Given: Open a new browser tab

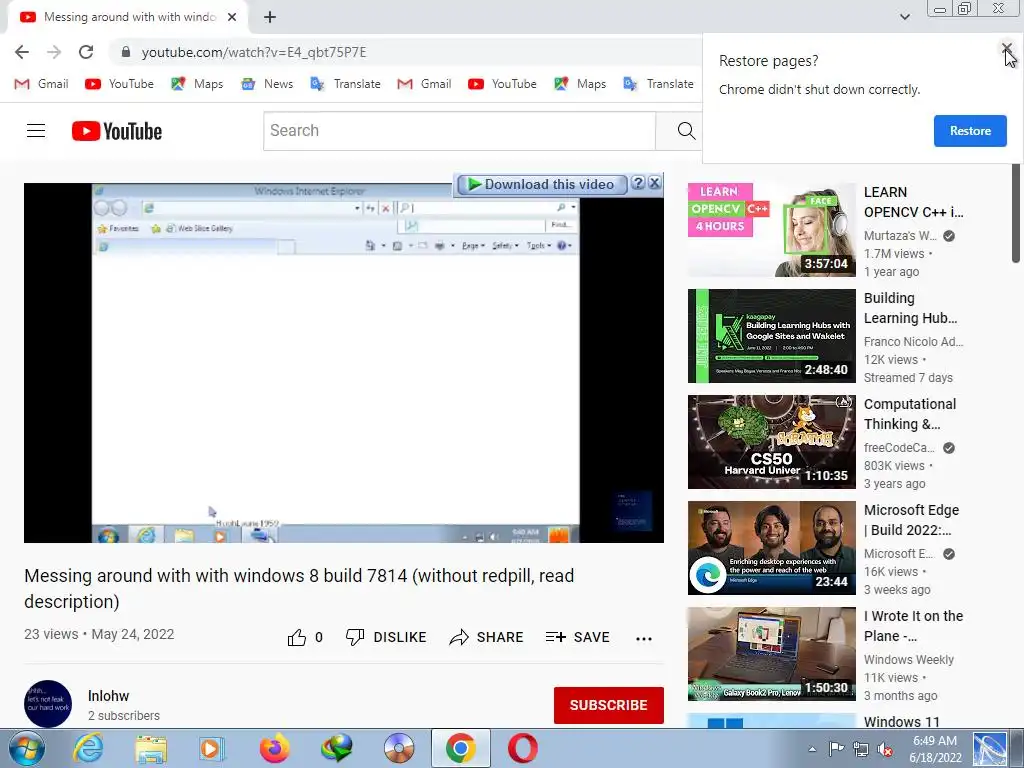Looking at the screenshot, I should point(270,18).
